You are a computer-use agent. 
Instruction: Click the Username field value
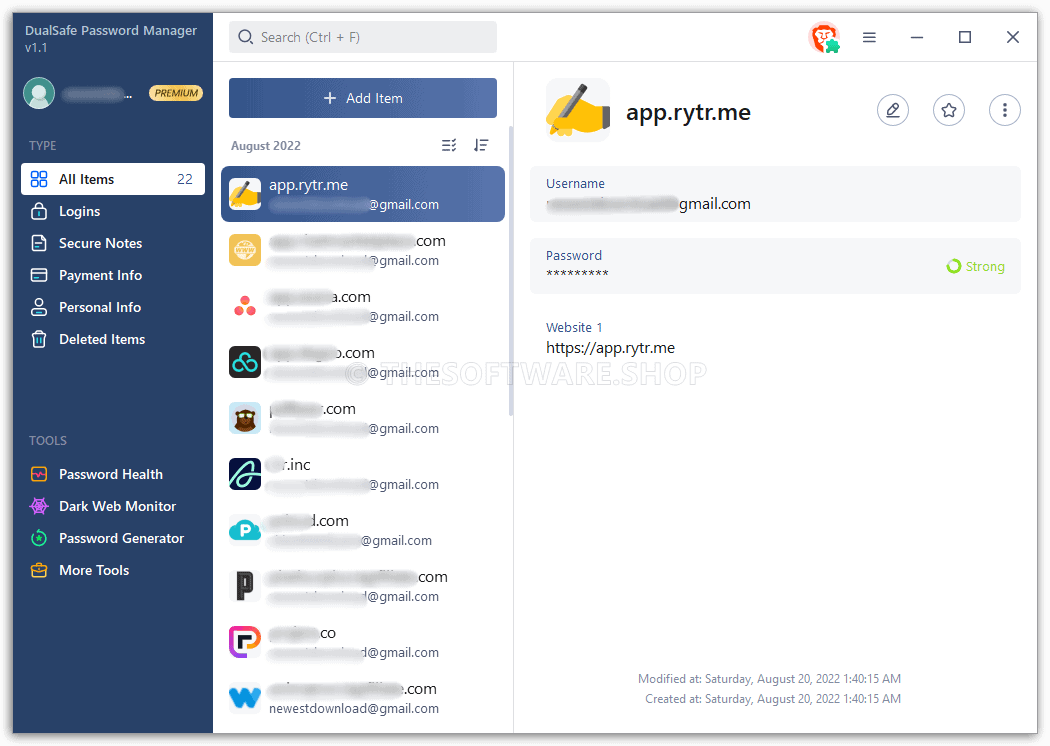point(648,204)
